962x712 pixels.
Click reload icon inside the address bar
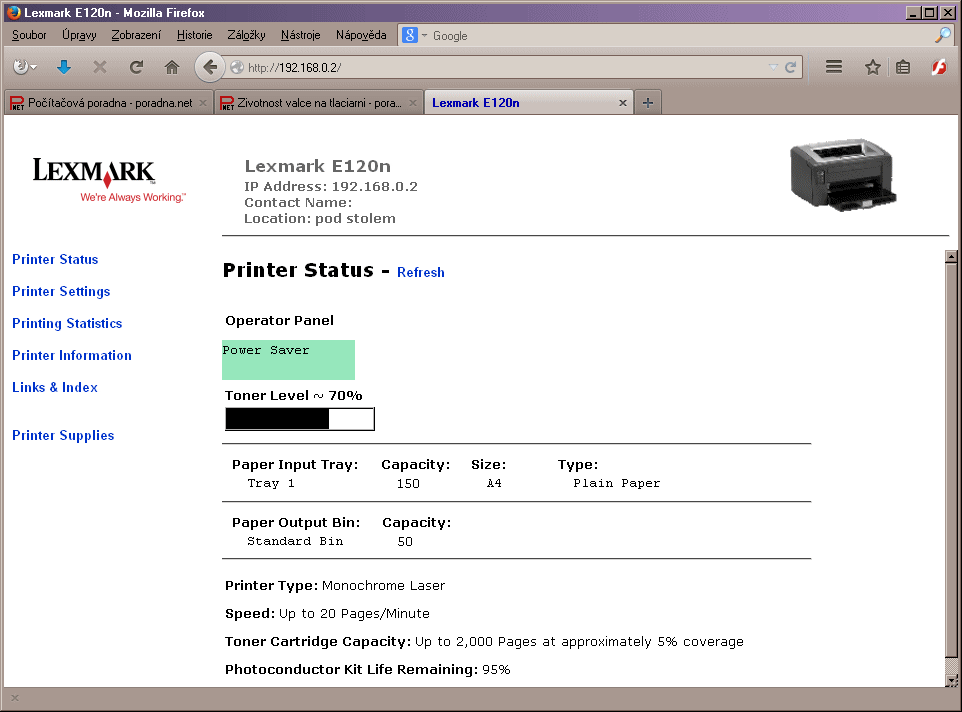point(790,67)
